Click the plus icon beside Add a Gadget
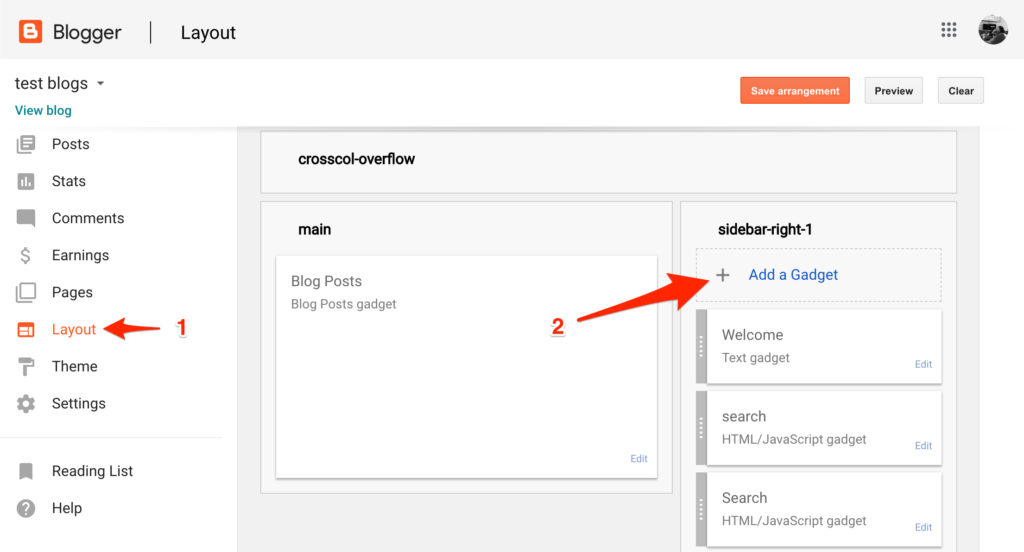 tap(722, 275)
